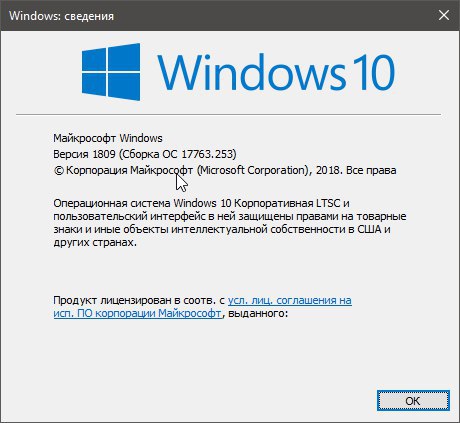Click the OK button
The image size is (460, 423).
click(413, 400)
